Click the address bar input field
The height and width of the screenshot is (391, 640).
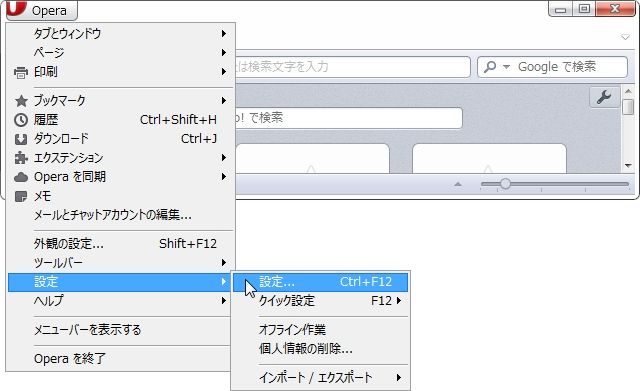[x=353, y=67]
